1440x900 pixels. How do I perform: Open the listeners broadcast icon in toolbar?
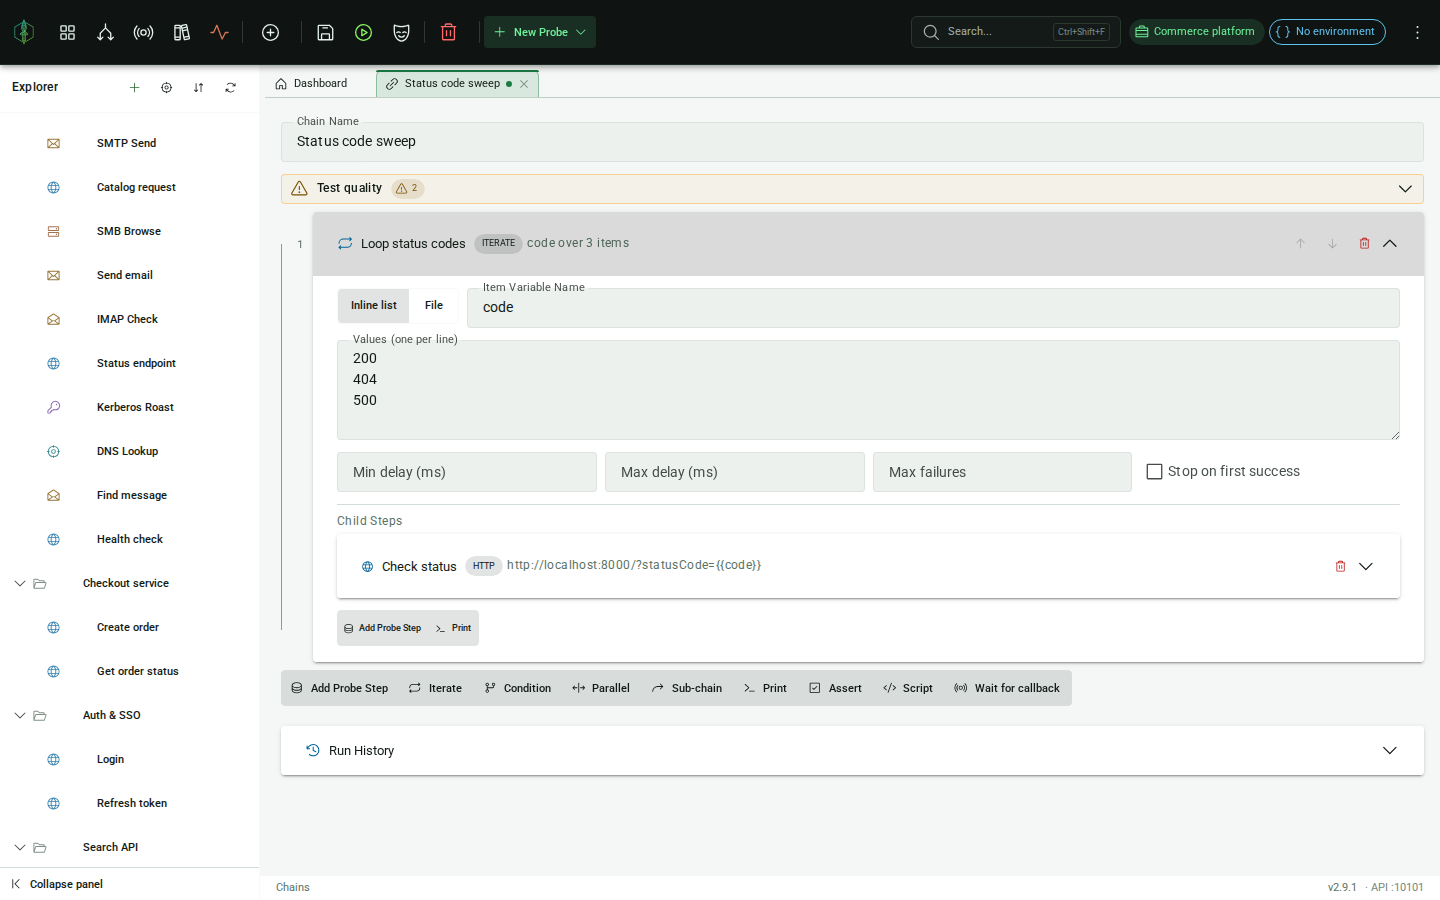(x=143, y=32)
